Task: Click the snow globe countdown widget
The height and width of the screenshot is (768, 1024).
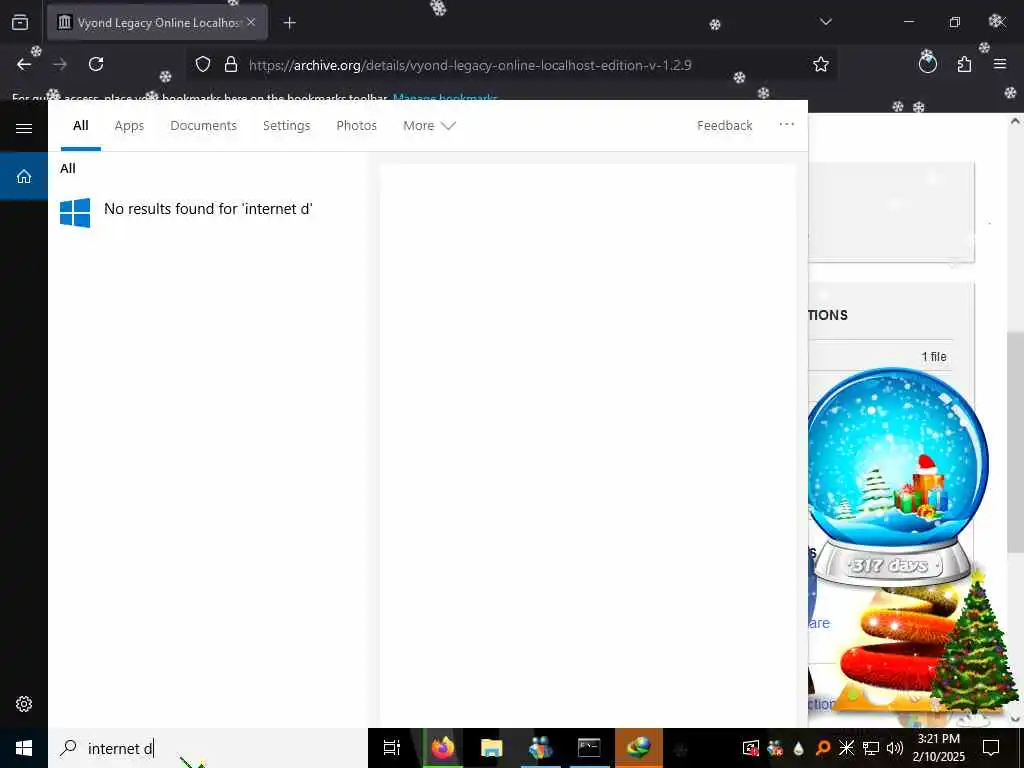Action: tap(897, 477)
